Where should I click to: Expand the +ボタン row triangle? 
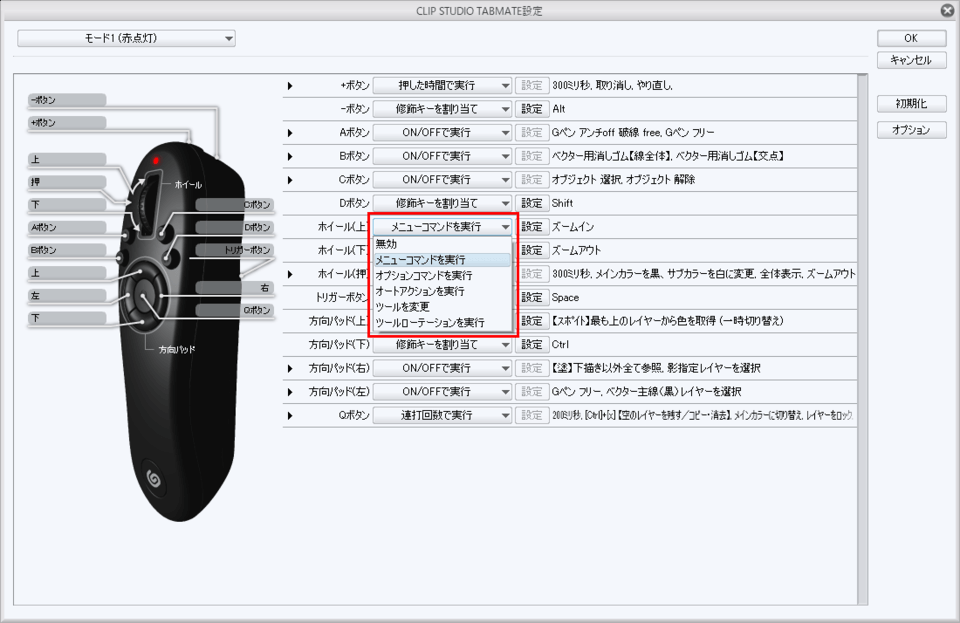pos(290,86)
